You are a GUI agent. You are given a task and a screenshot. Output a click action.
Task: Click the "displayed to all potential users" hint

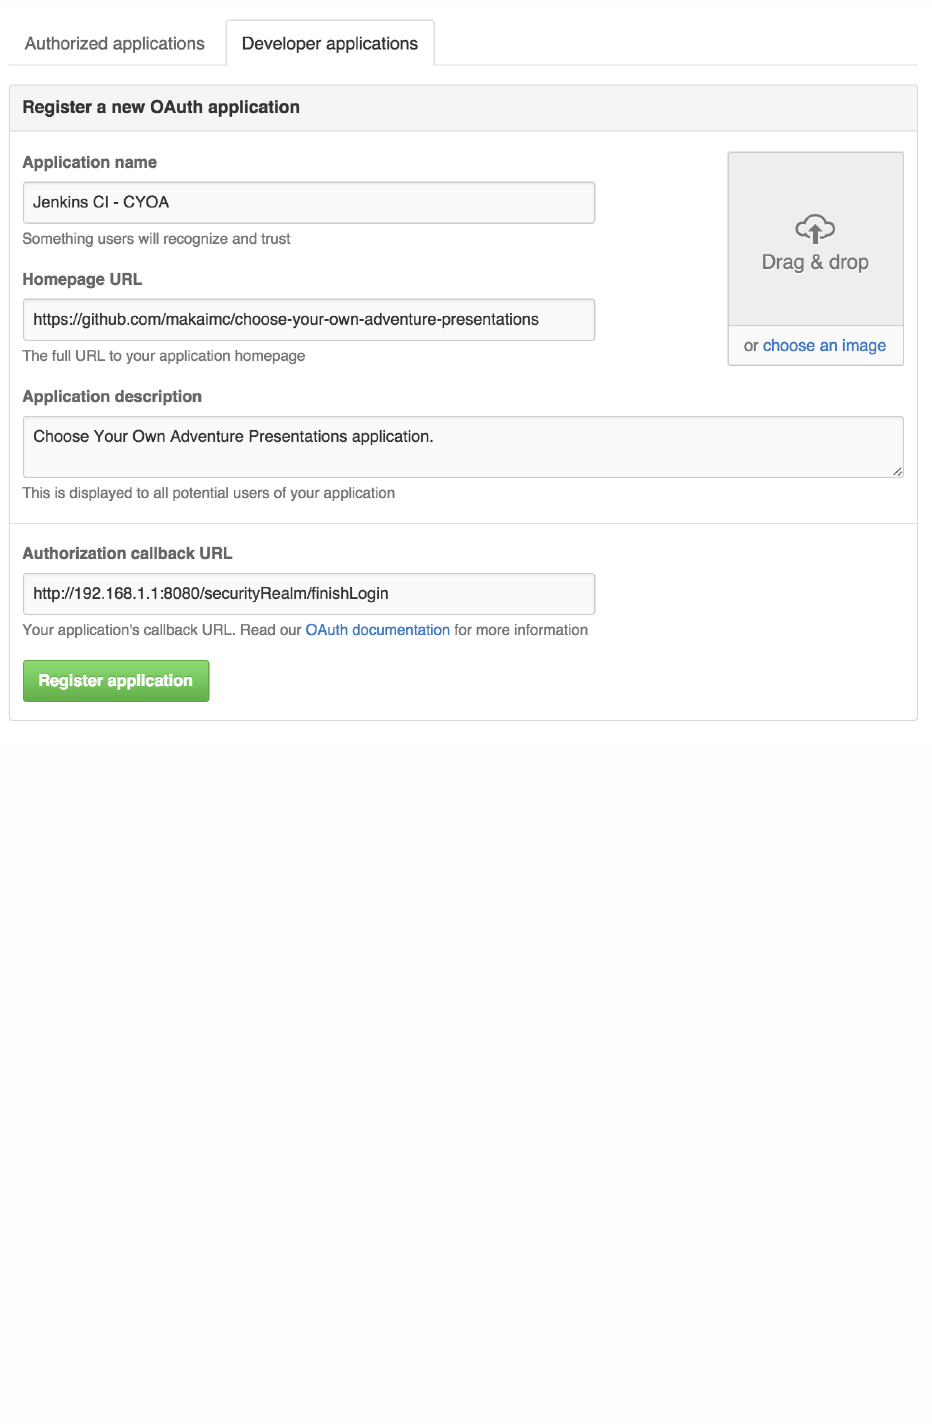pos(208,493)
